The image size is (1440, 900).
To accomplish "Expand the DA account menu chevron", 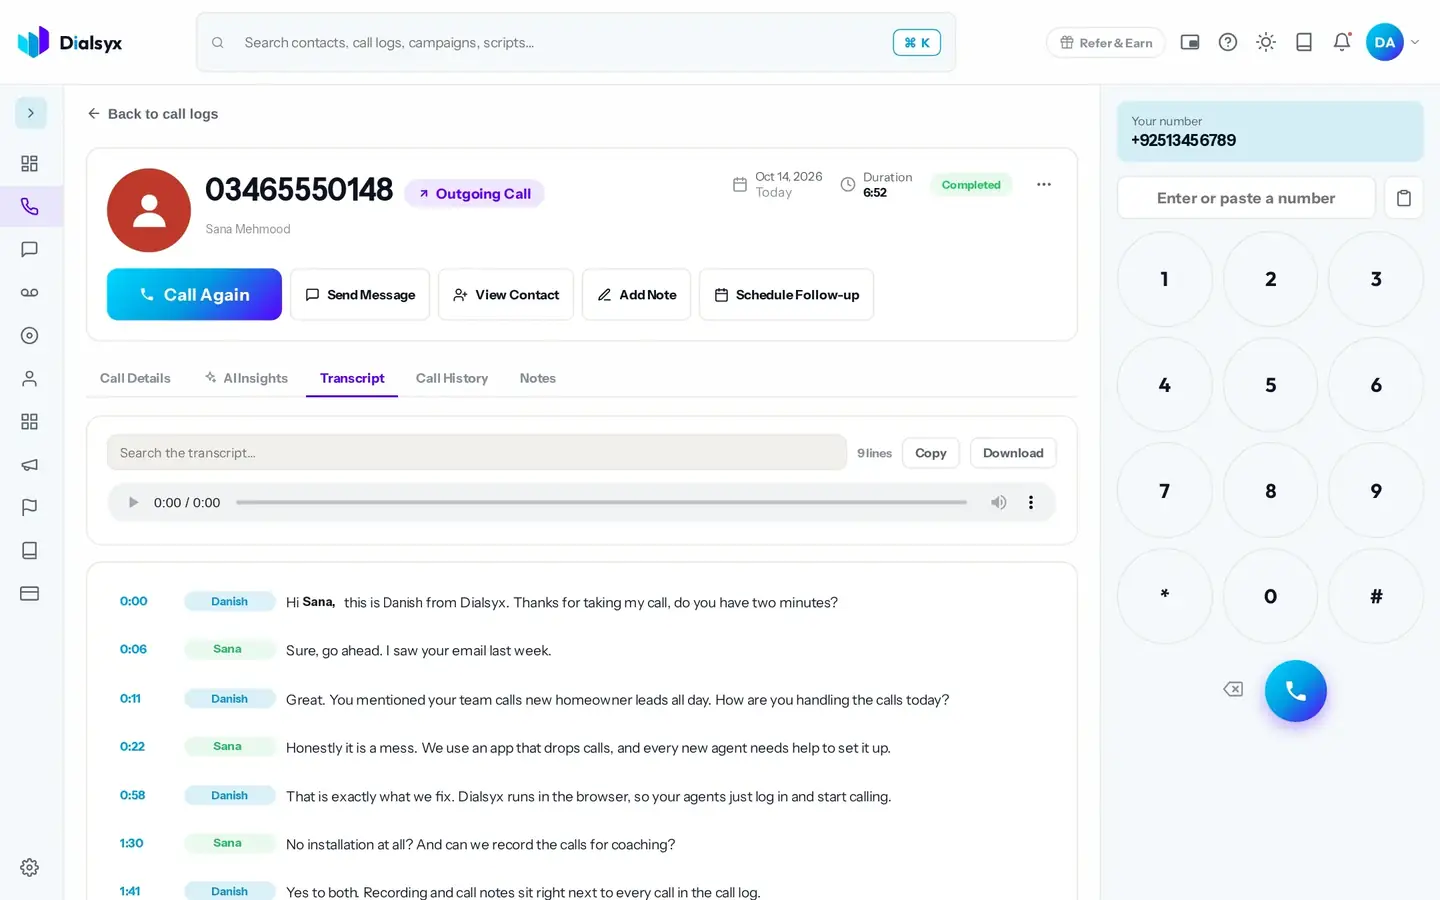I will pyautogui.click(x=1415, y=42).
